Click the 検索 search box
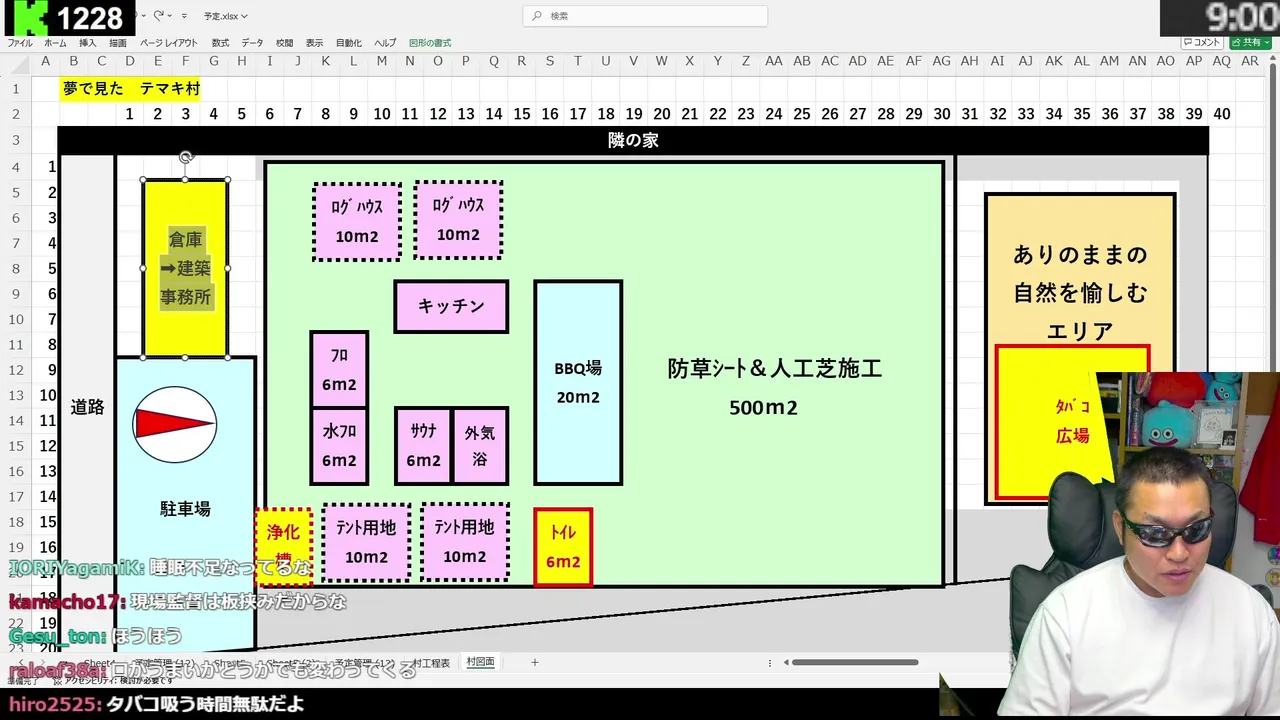This screenshot has width=1280, height=720. coord(645,16)
